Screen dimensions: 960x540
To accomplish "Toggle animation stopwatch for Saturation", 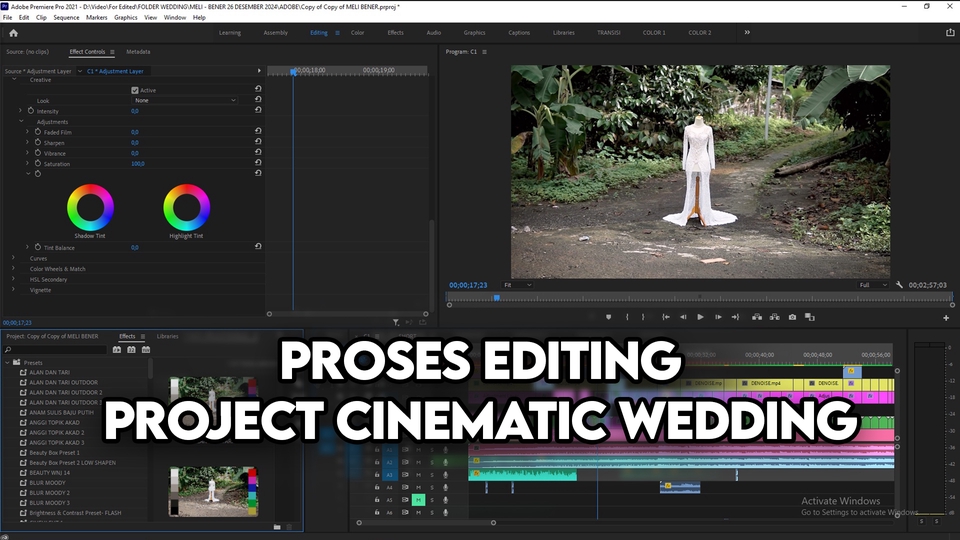I will point(38,163).
